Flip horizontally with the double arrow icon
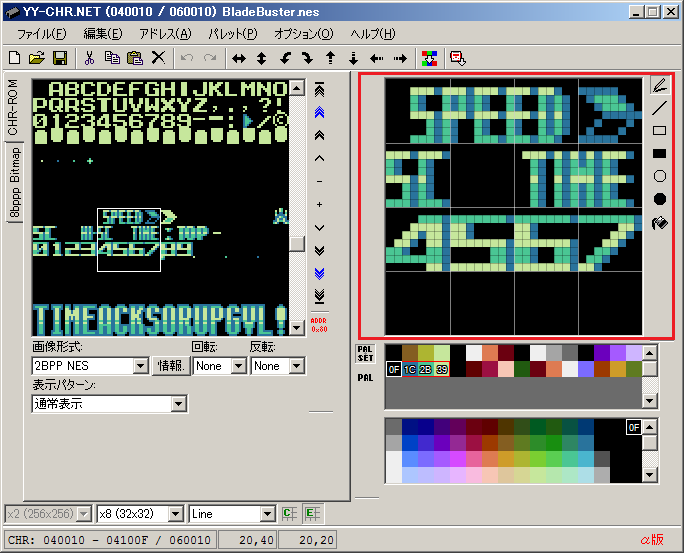This screenshot has width=684, height=553. 239,58
